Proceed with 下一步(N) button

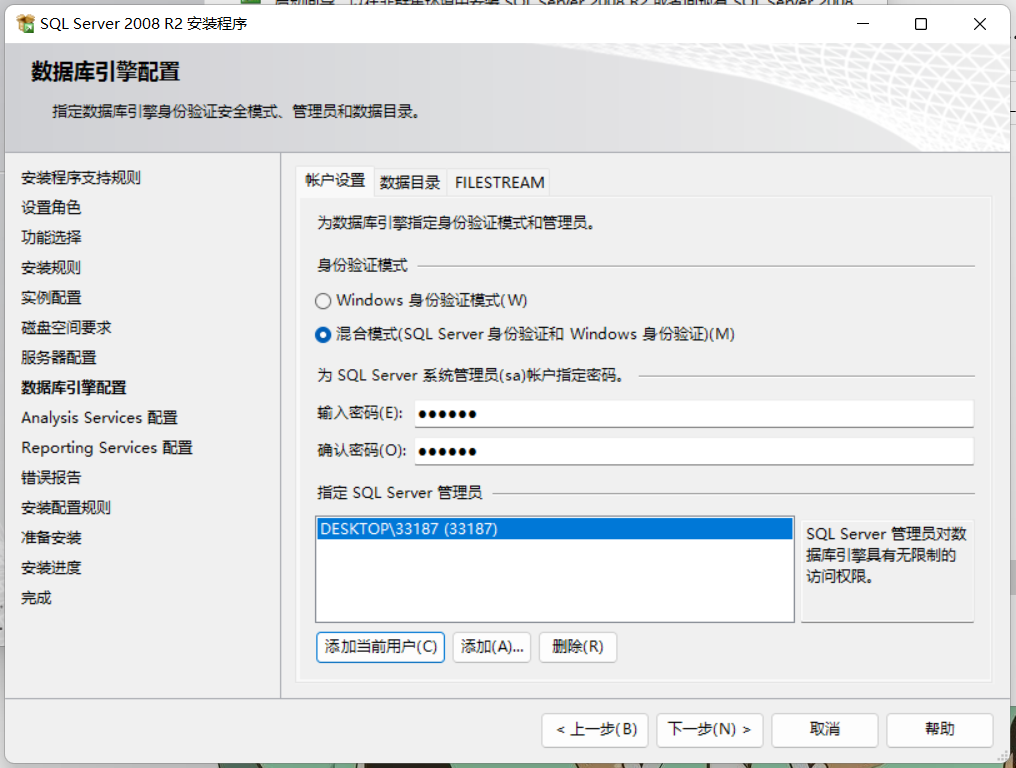(710, 730)
